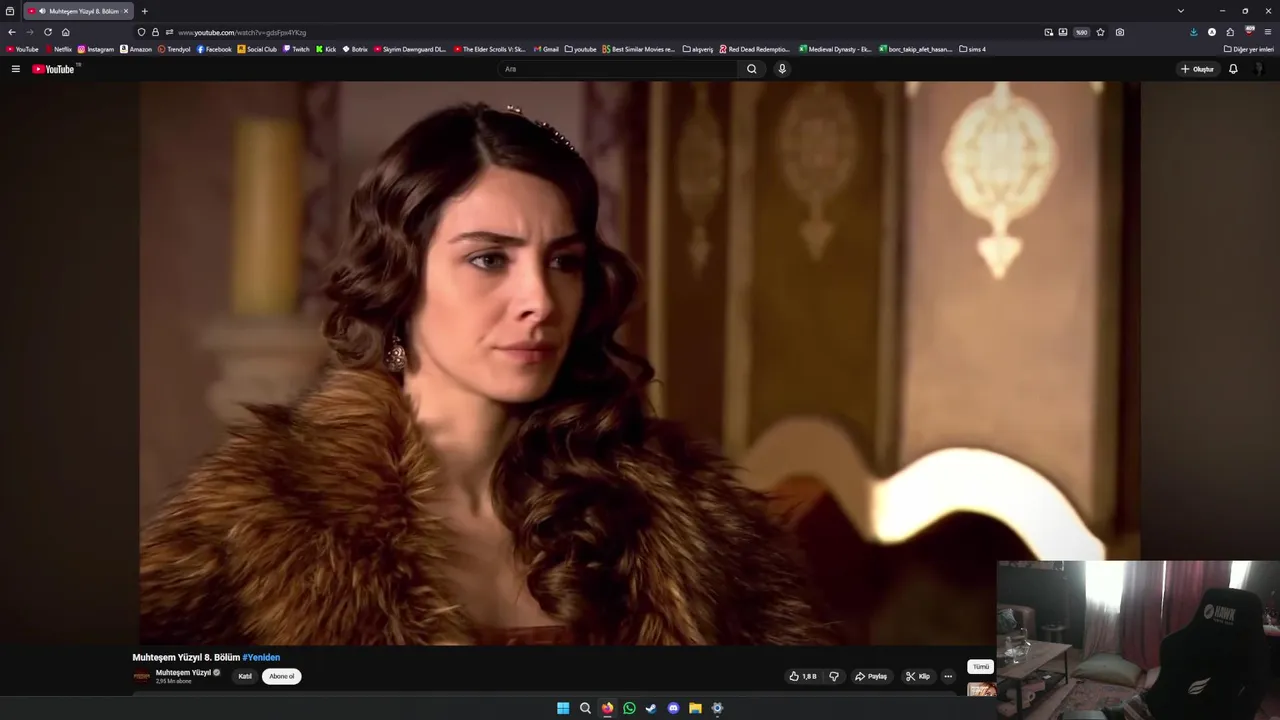Open the Trendyol bookmark

pyautogui.click(x=174, y=49)
